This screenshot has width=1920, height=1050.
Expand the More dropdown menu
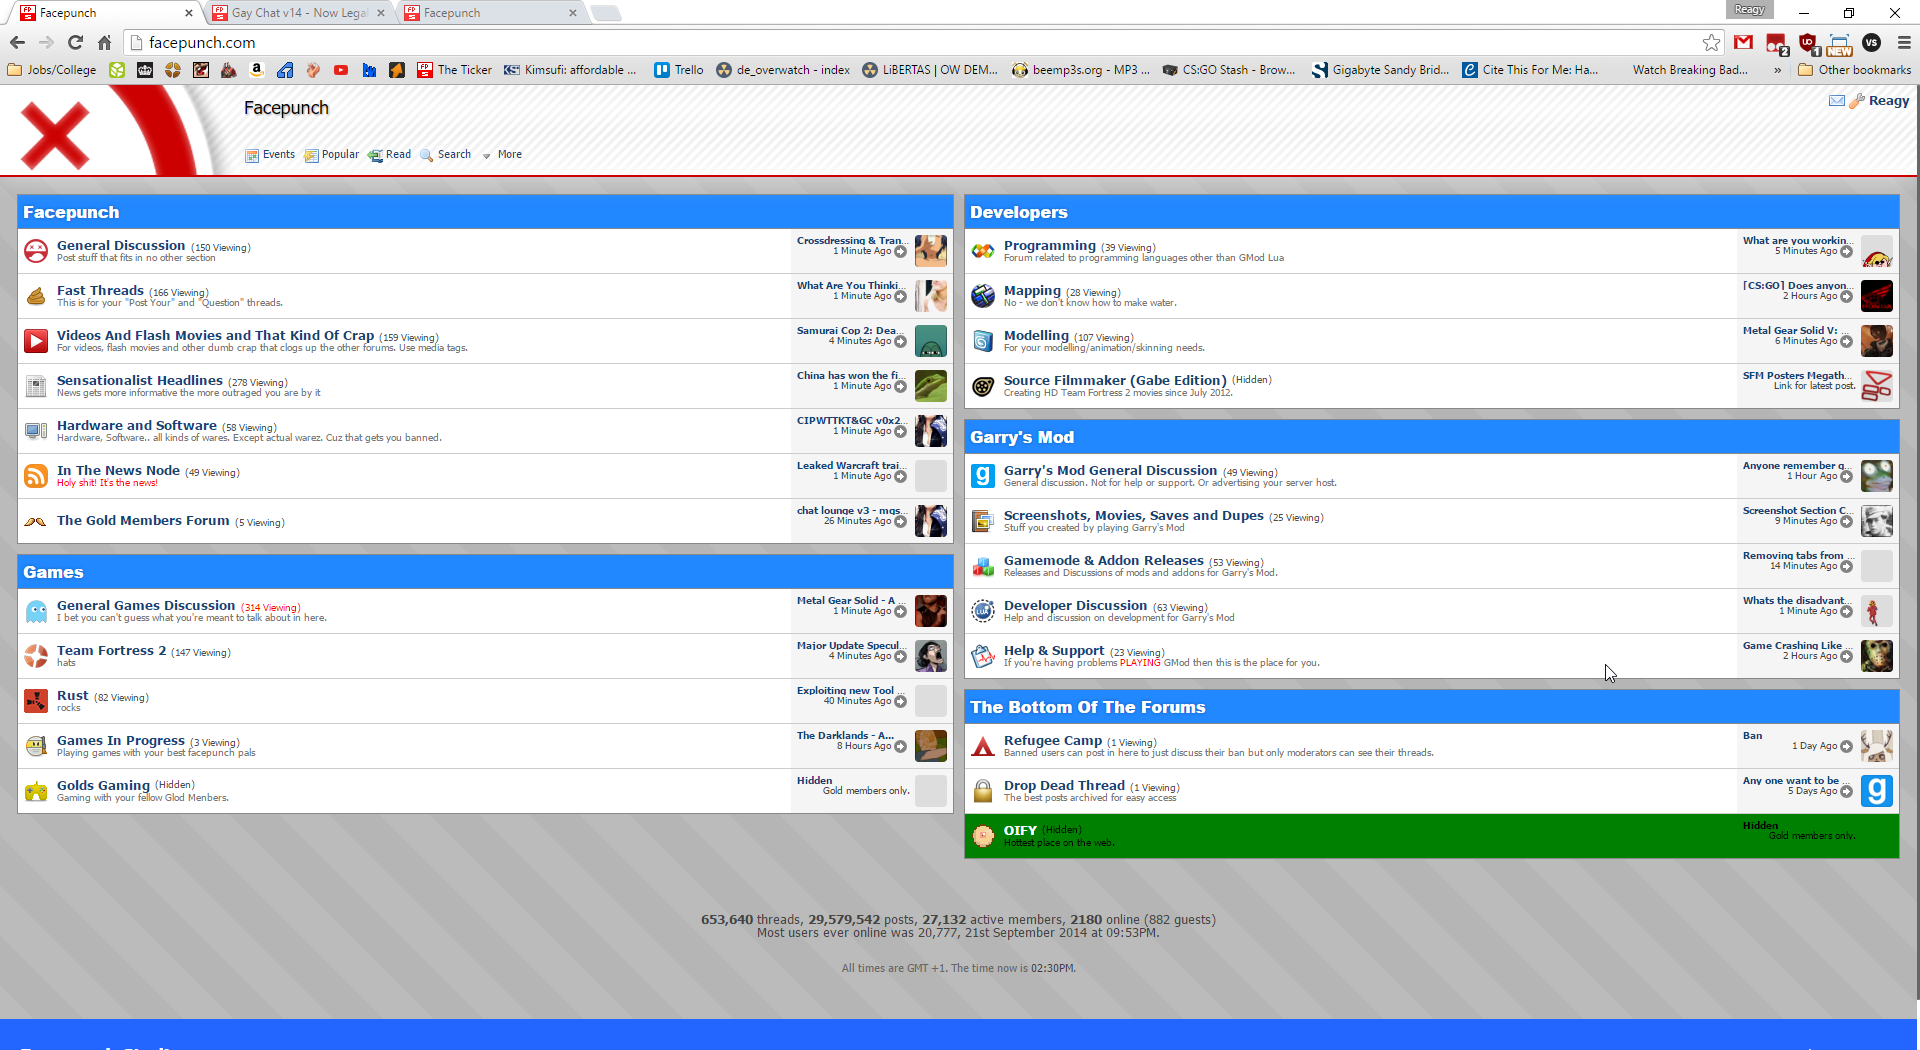pyautogui.click(x=502, y=155)
